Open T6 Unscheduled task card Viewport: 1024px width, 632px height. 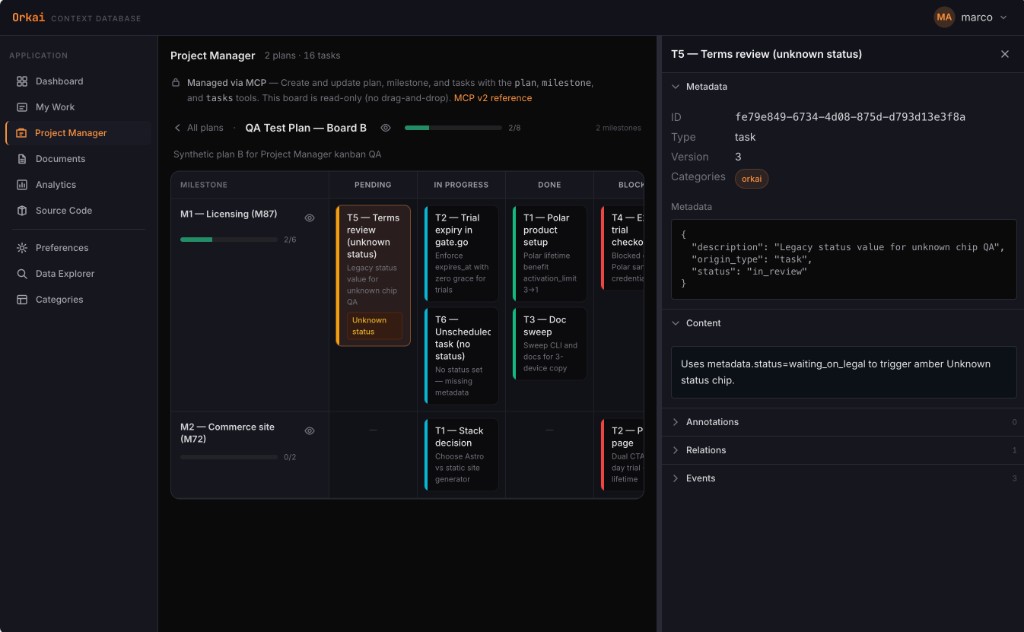tap(461, 356)
